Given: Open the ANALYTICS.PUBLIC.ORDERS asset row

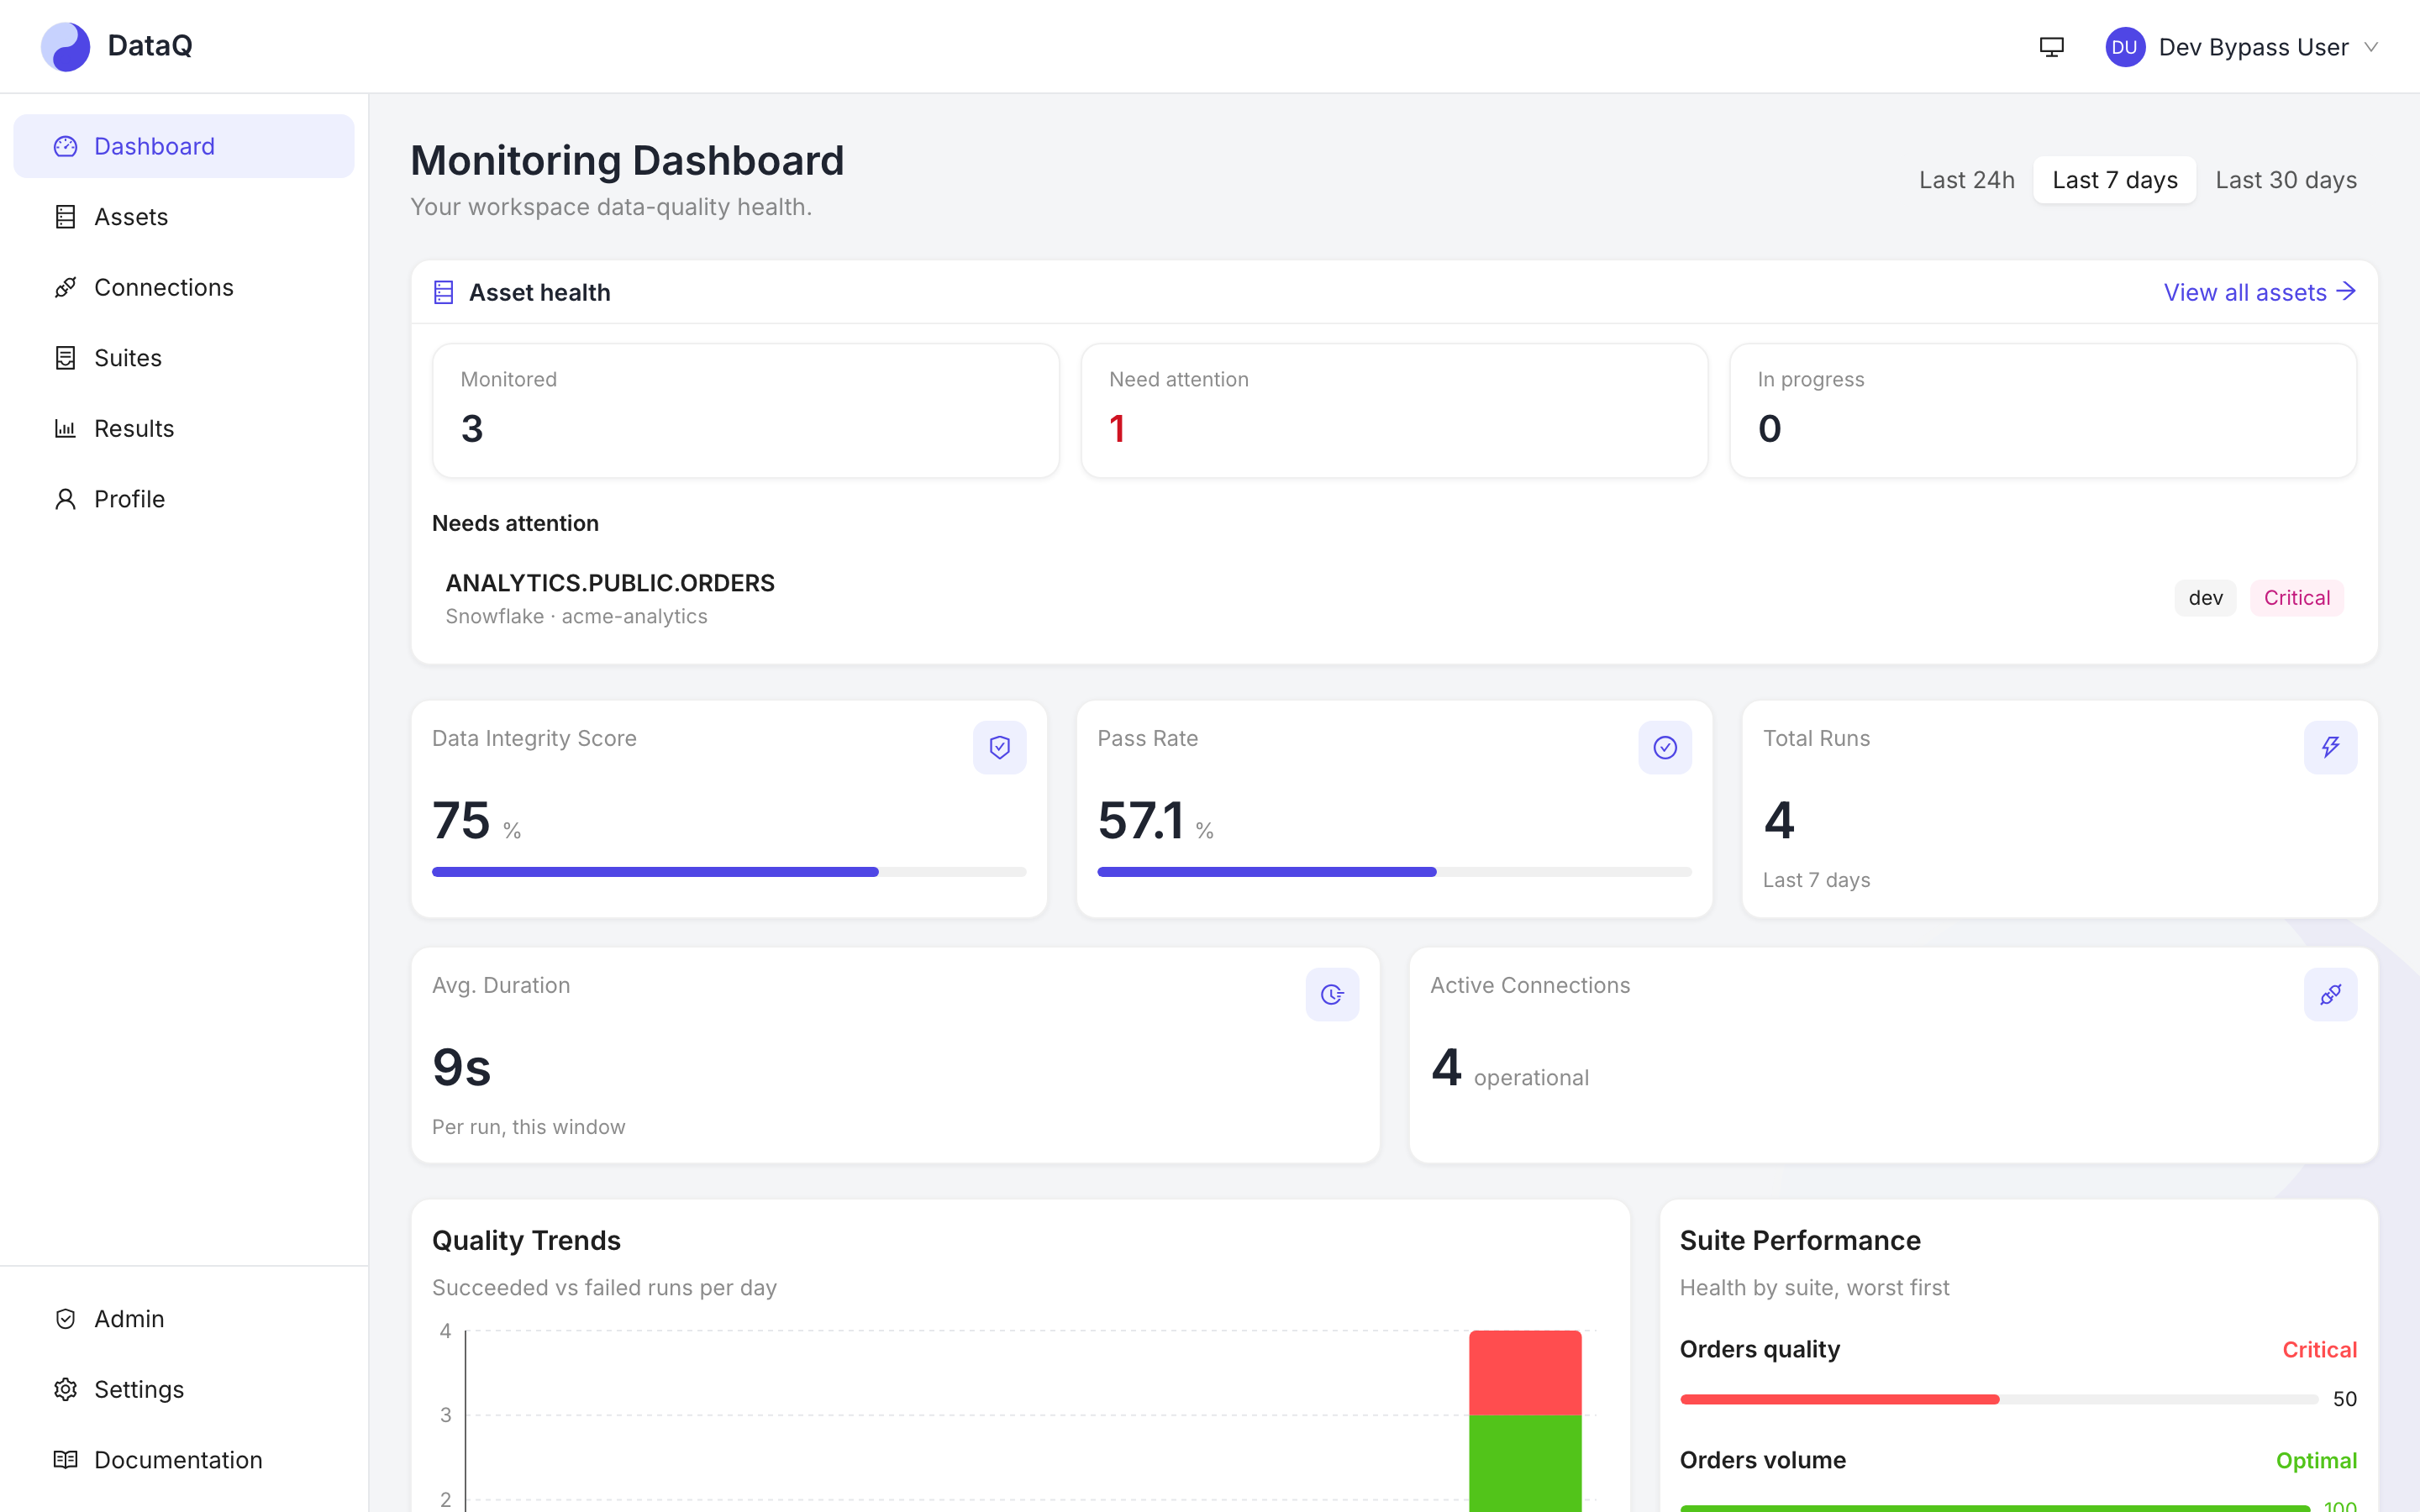Looking at the screenshot, I should click(1394, 598).
